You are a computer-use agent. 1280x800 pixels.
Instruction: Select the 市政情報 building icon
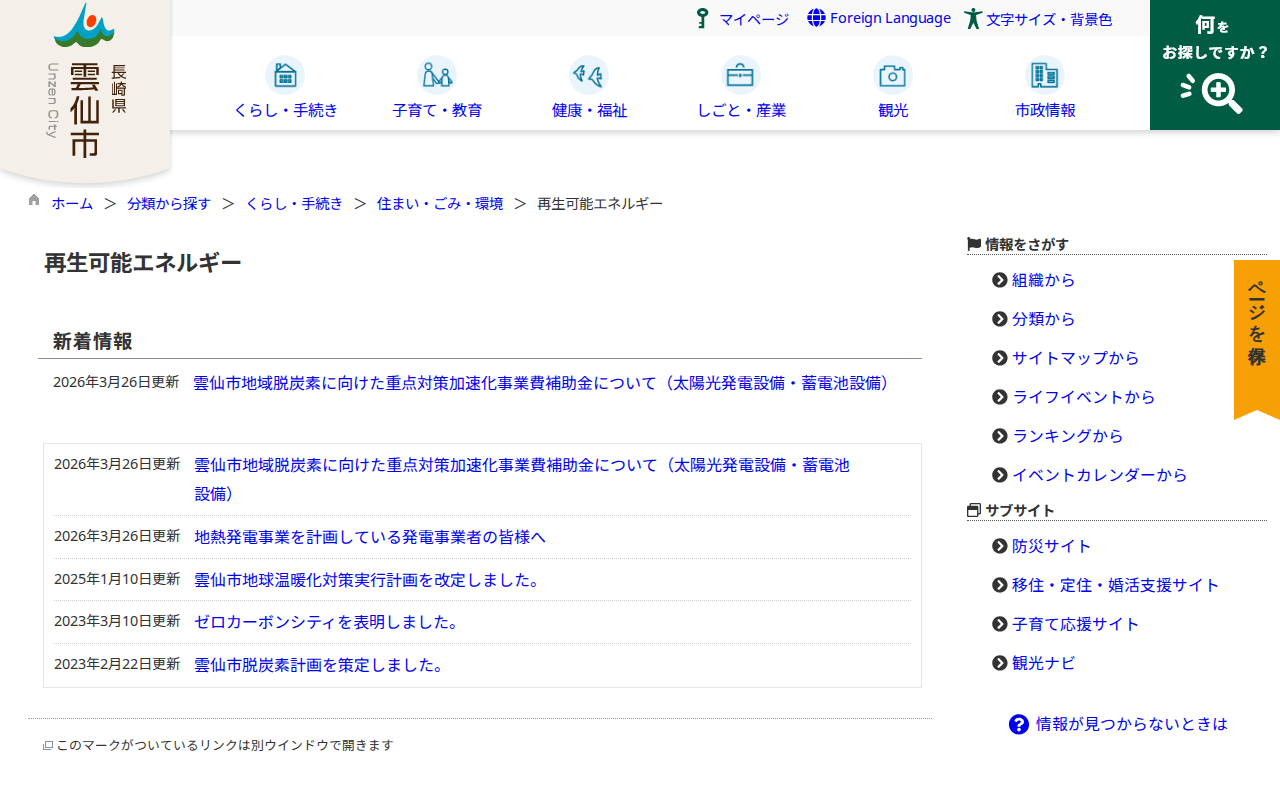tap(1045, 76)
